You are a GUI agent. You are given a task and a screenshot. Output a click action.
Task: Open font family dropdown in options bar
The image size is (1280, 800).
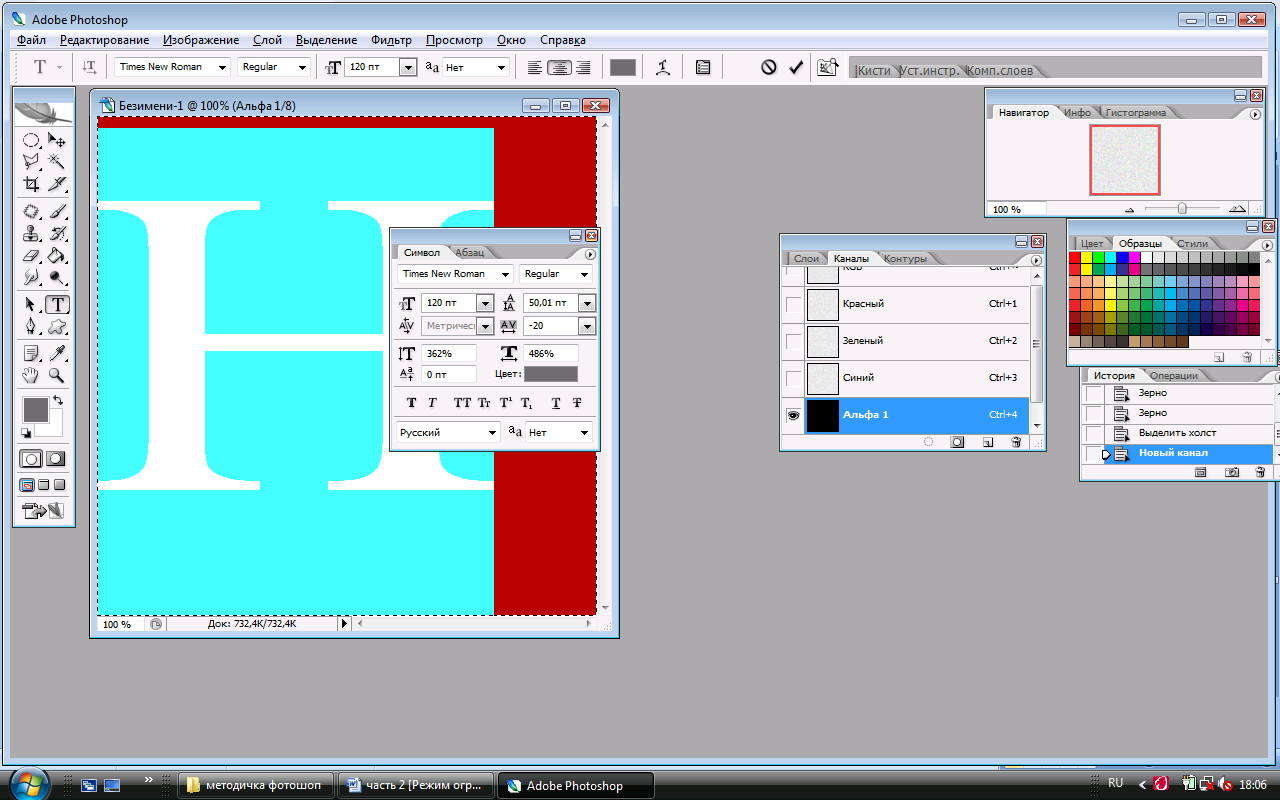pyautogui.click(x=221, y=67)
